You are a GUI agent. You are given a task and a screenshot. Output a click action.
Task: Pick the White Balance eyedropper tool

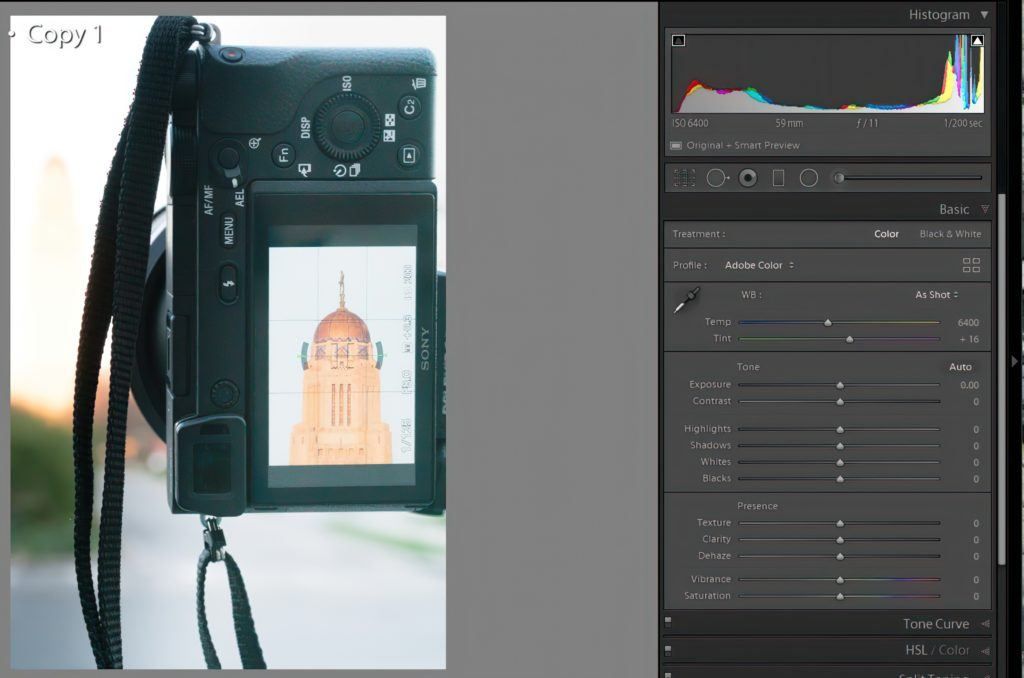[x=687, y=300]
